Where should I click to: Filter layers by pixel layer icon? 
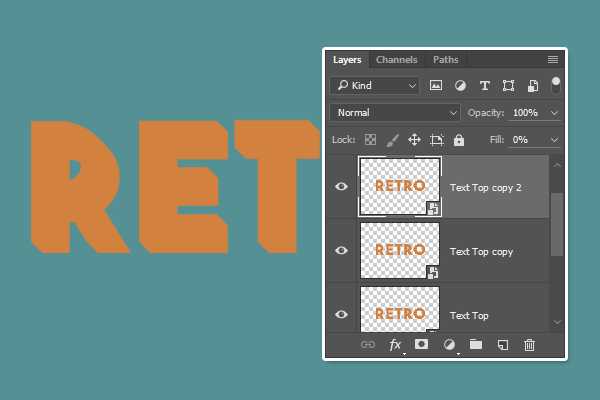click(x=437, y=86)
